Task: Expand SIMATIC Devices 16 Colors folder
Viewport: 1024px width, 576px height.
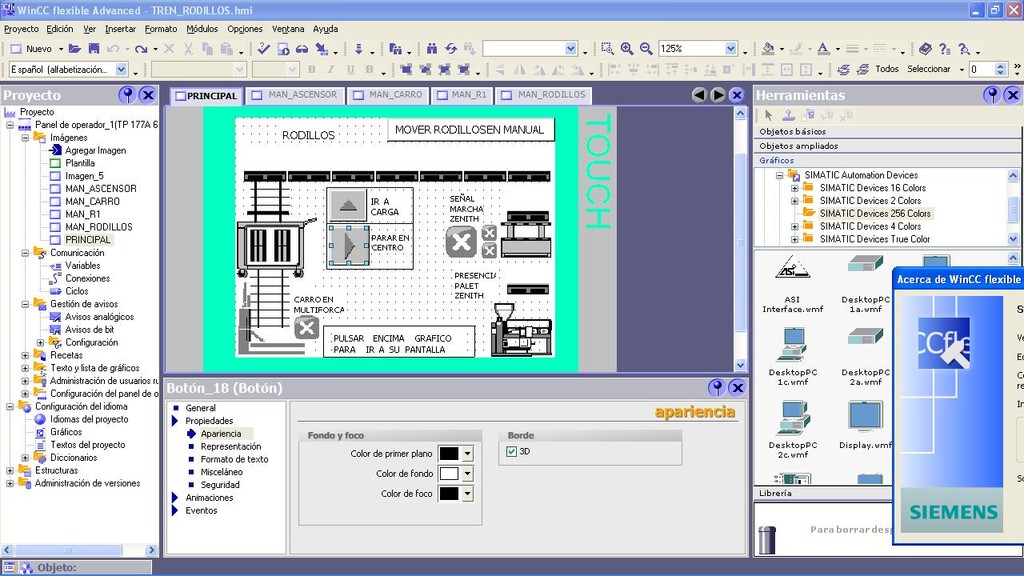Action: coord(795,188)
